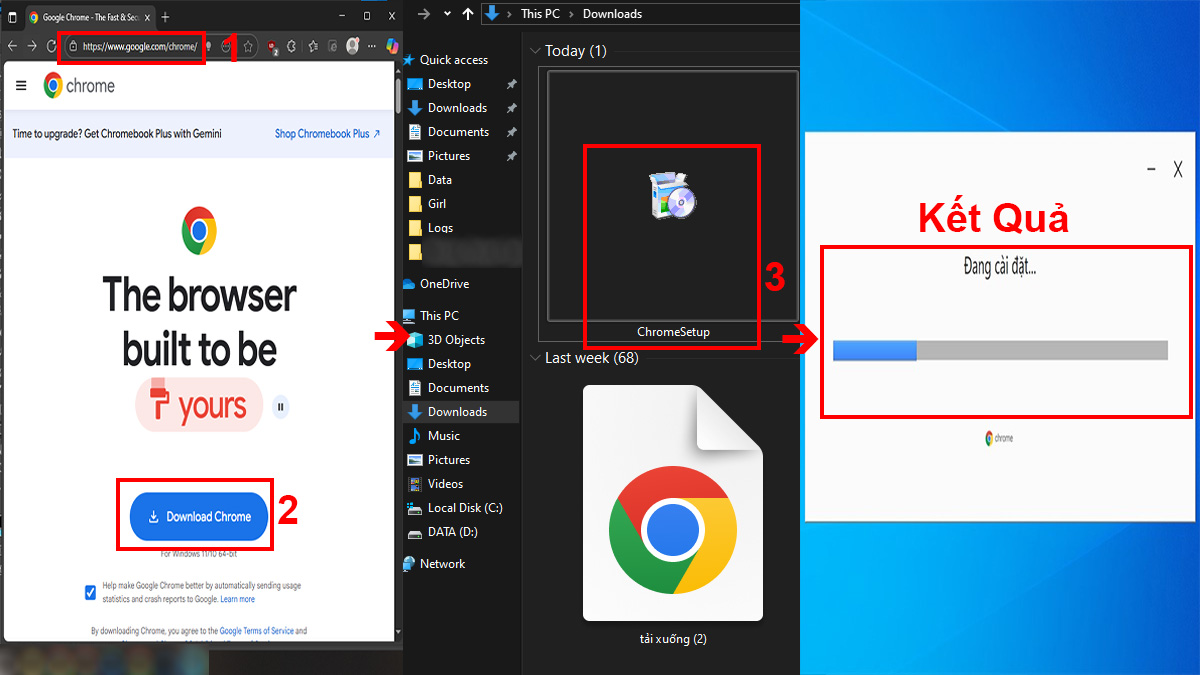Viewport: 1200px width, 675px height.
Task: Click the chrome logo in installer
Action: pos(999,438)
